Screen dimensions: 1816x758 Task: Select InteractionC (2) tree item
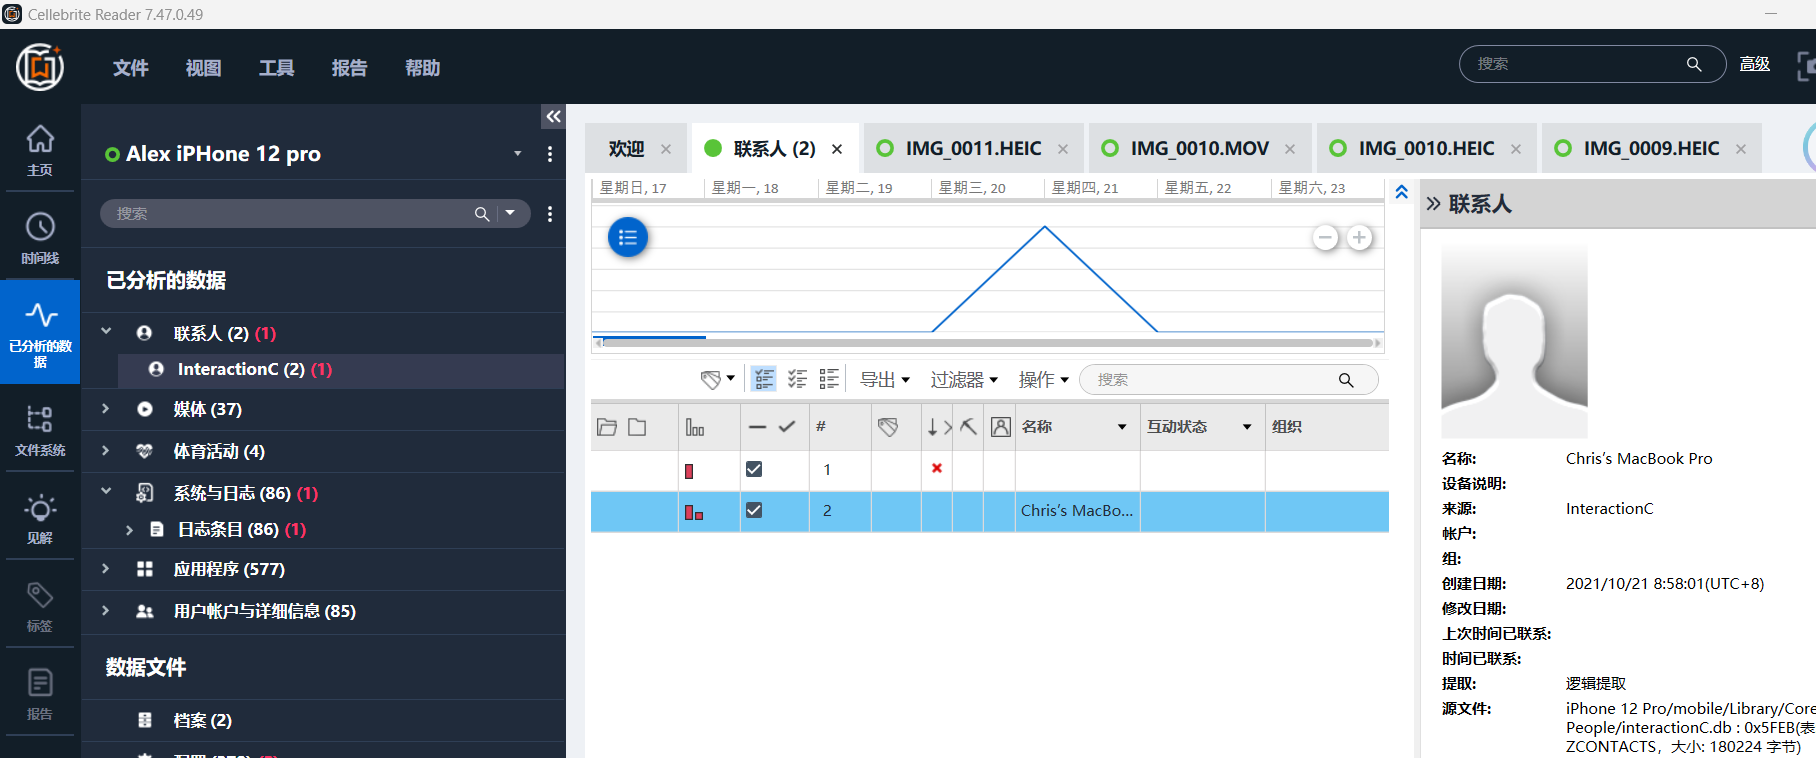click(x=341, y=369)
